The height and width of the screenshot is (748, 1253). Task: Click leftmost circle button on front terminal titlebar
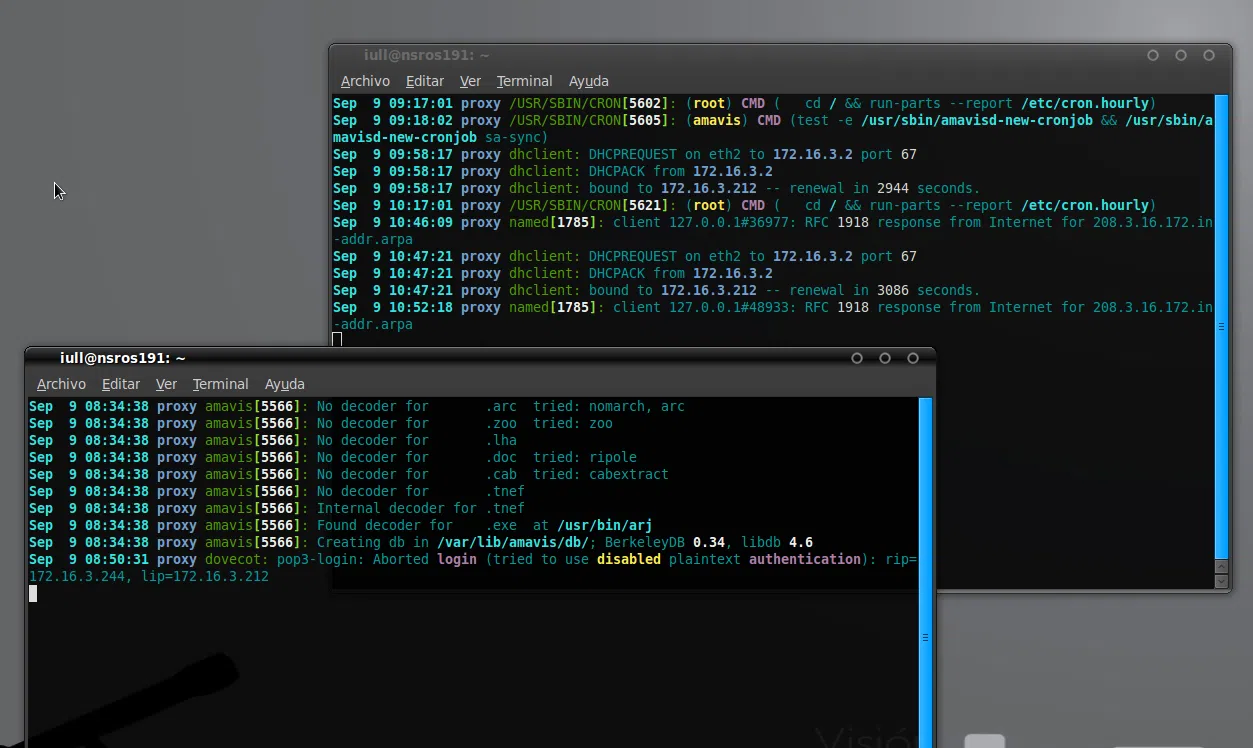coord(857,358)
